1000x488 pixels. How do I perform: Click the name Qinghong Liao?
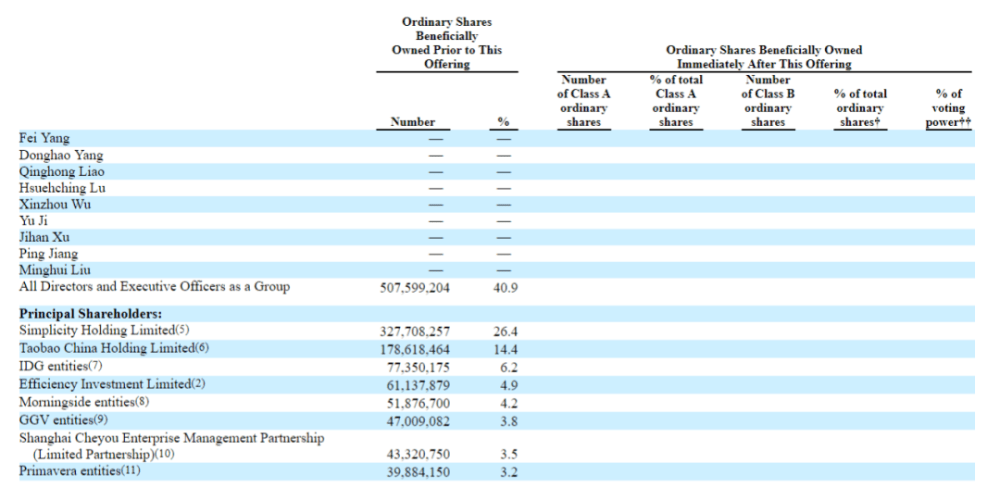[62, 172]
